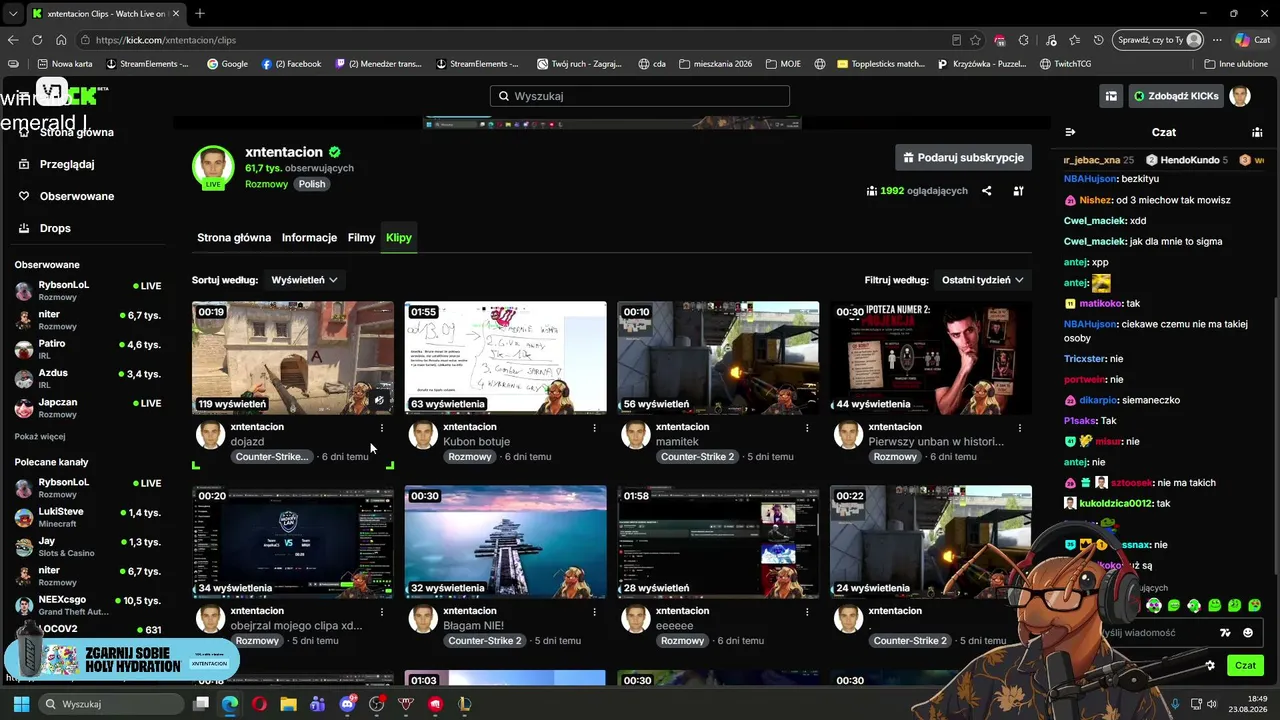This screenshot has width=1280, height=720.
Task: Open the Informacje tab
Action: (x=309, y=238)
